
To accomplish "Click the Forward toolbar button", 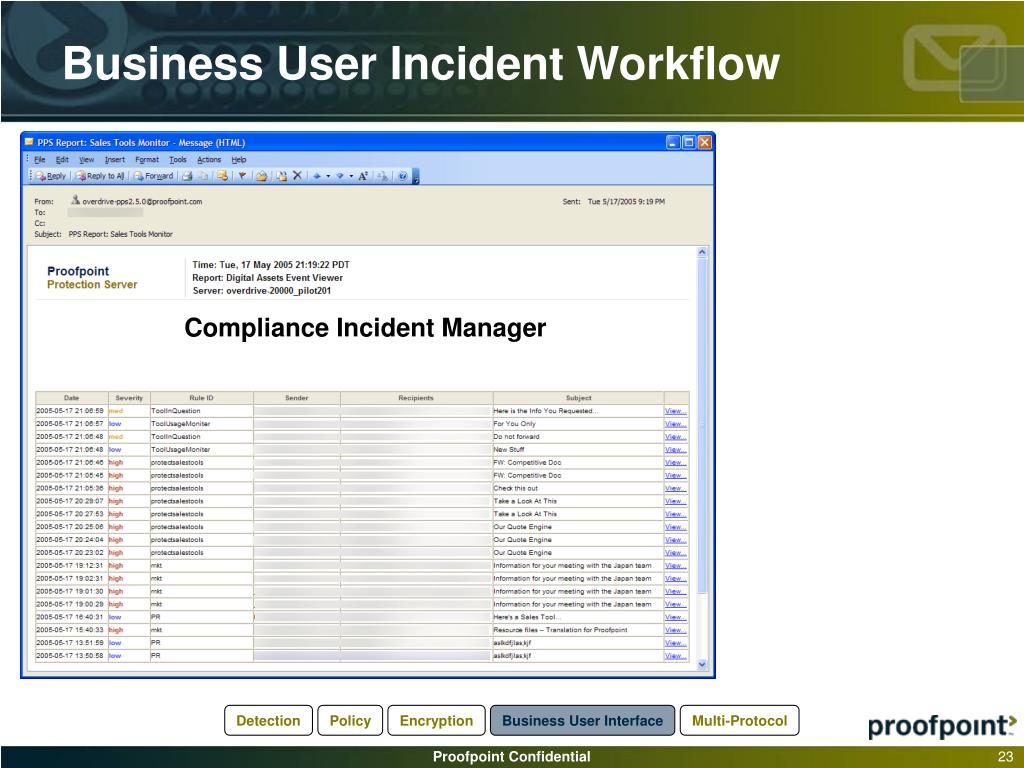I will click(153, 176).
